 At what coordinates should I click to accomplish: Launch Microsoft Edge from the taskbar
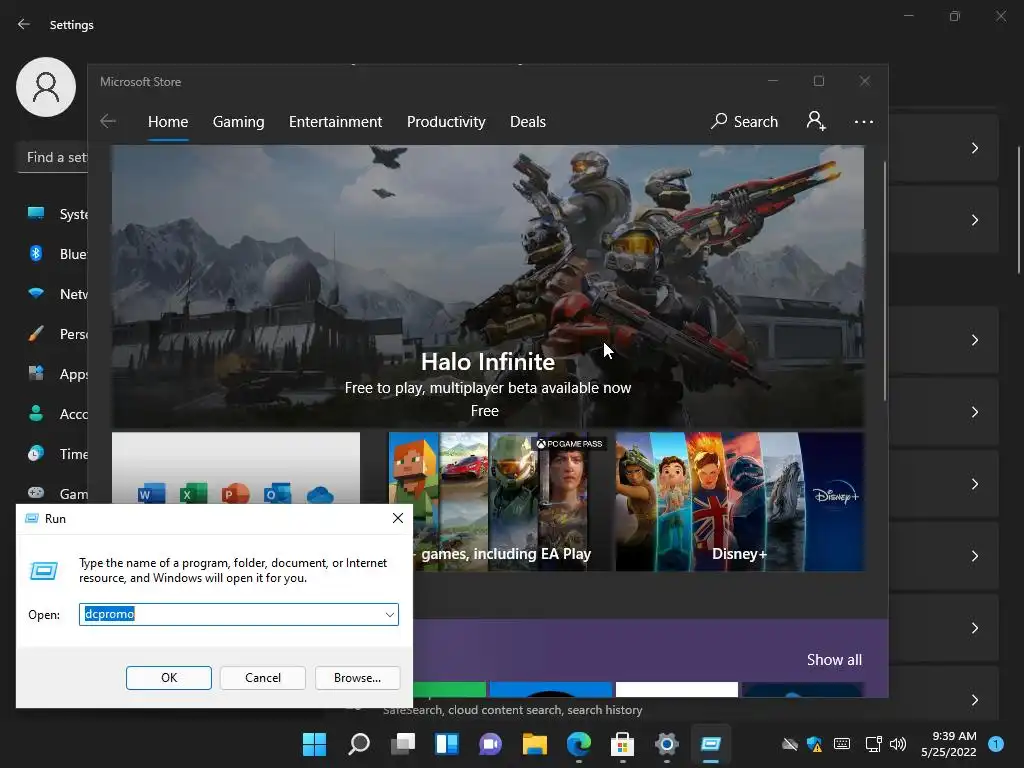(x=579, y=744)
